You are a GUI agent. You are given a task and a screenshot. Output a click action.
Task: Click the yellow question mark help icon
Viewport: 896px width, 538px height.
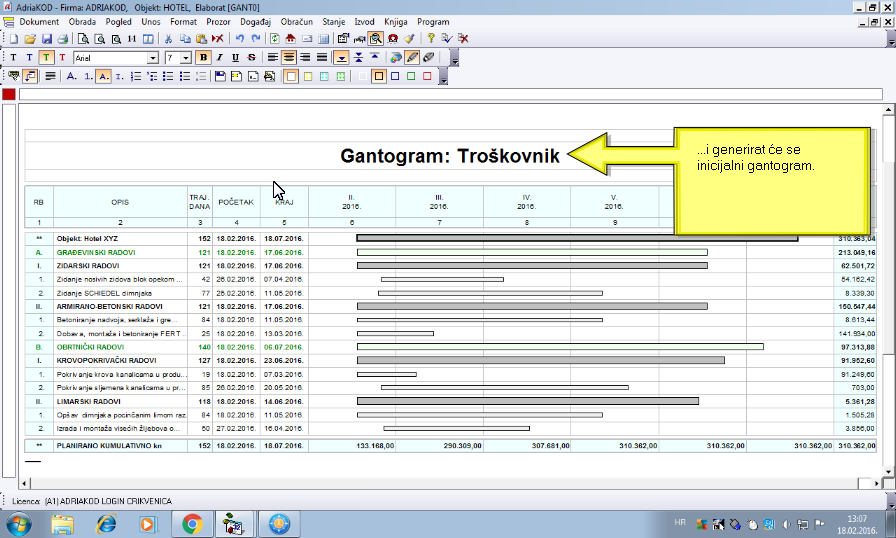click(431, 39)
